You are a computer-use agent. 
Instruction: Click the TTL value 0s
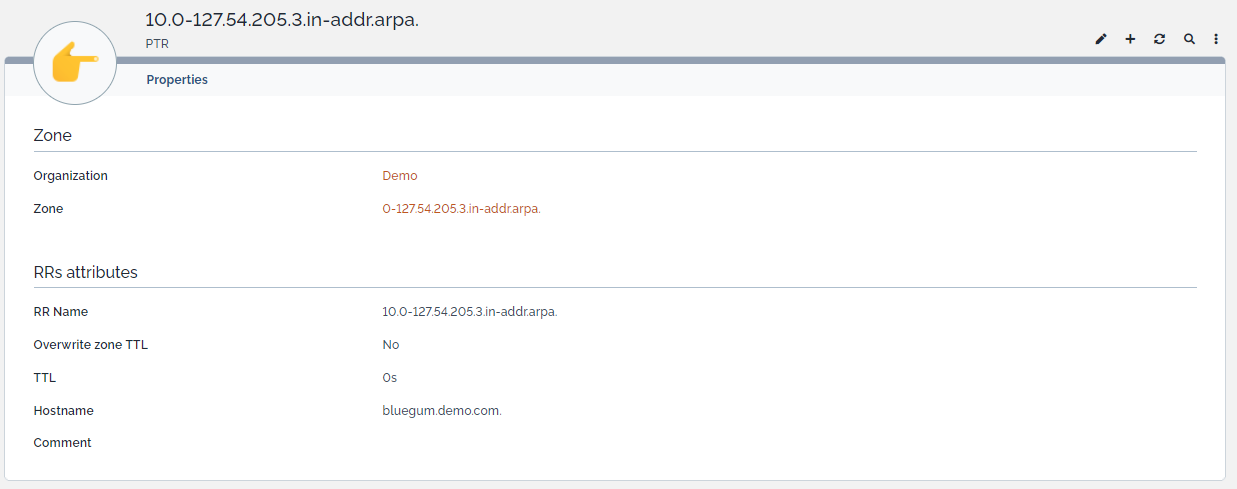coord(389,378)
